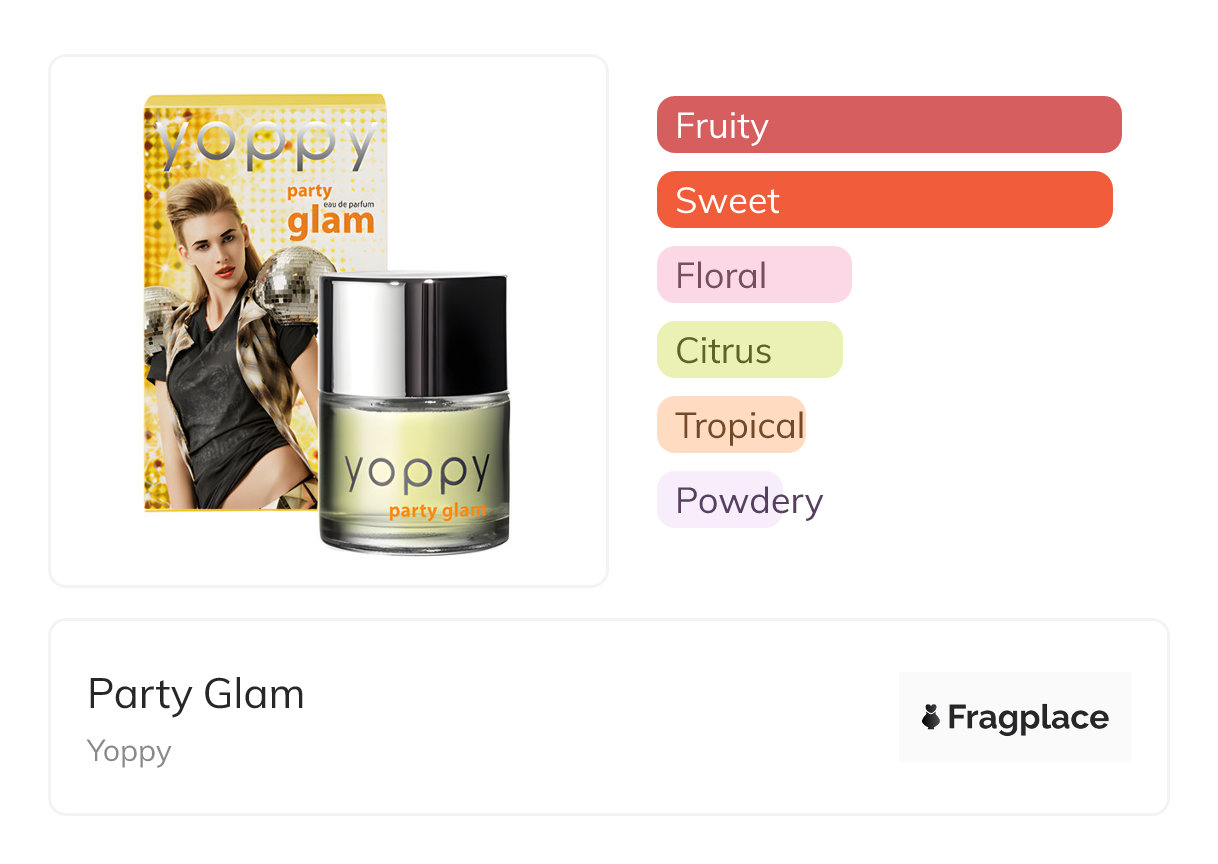Screen dimensions: 1218x864
Task: Click the Yoppy brand name below title
Action: pos(129,751)
